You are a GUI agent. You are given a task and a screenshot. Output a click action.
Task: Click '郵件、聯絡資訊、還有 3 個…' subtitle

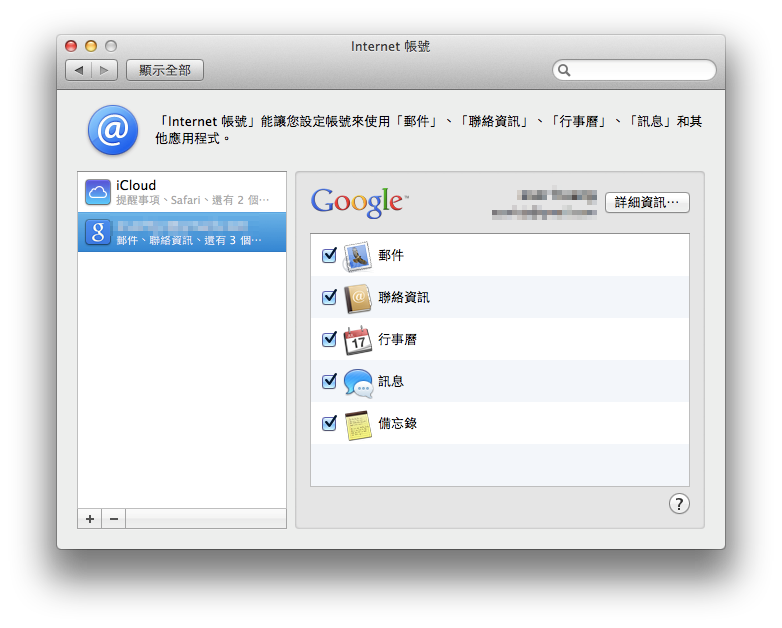click(189, 241)
